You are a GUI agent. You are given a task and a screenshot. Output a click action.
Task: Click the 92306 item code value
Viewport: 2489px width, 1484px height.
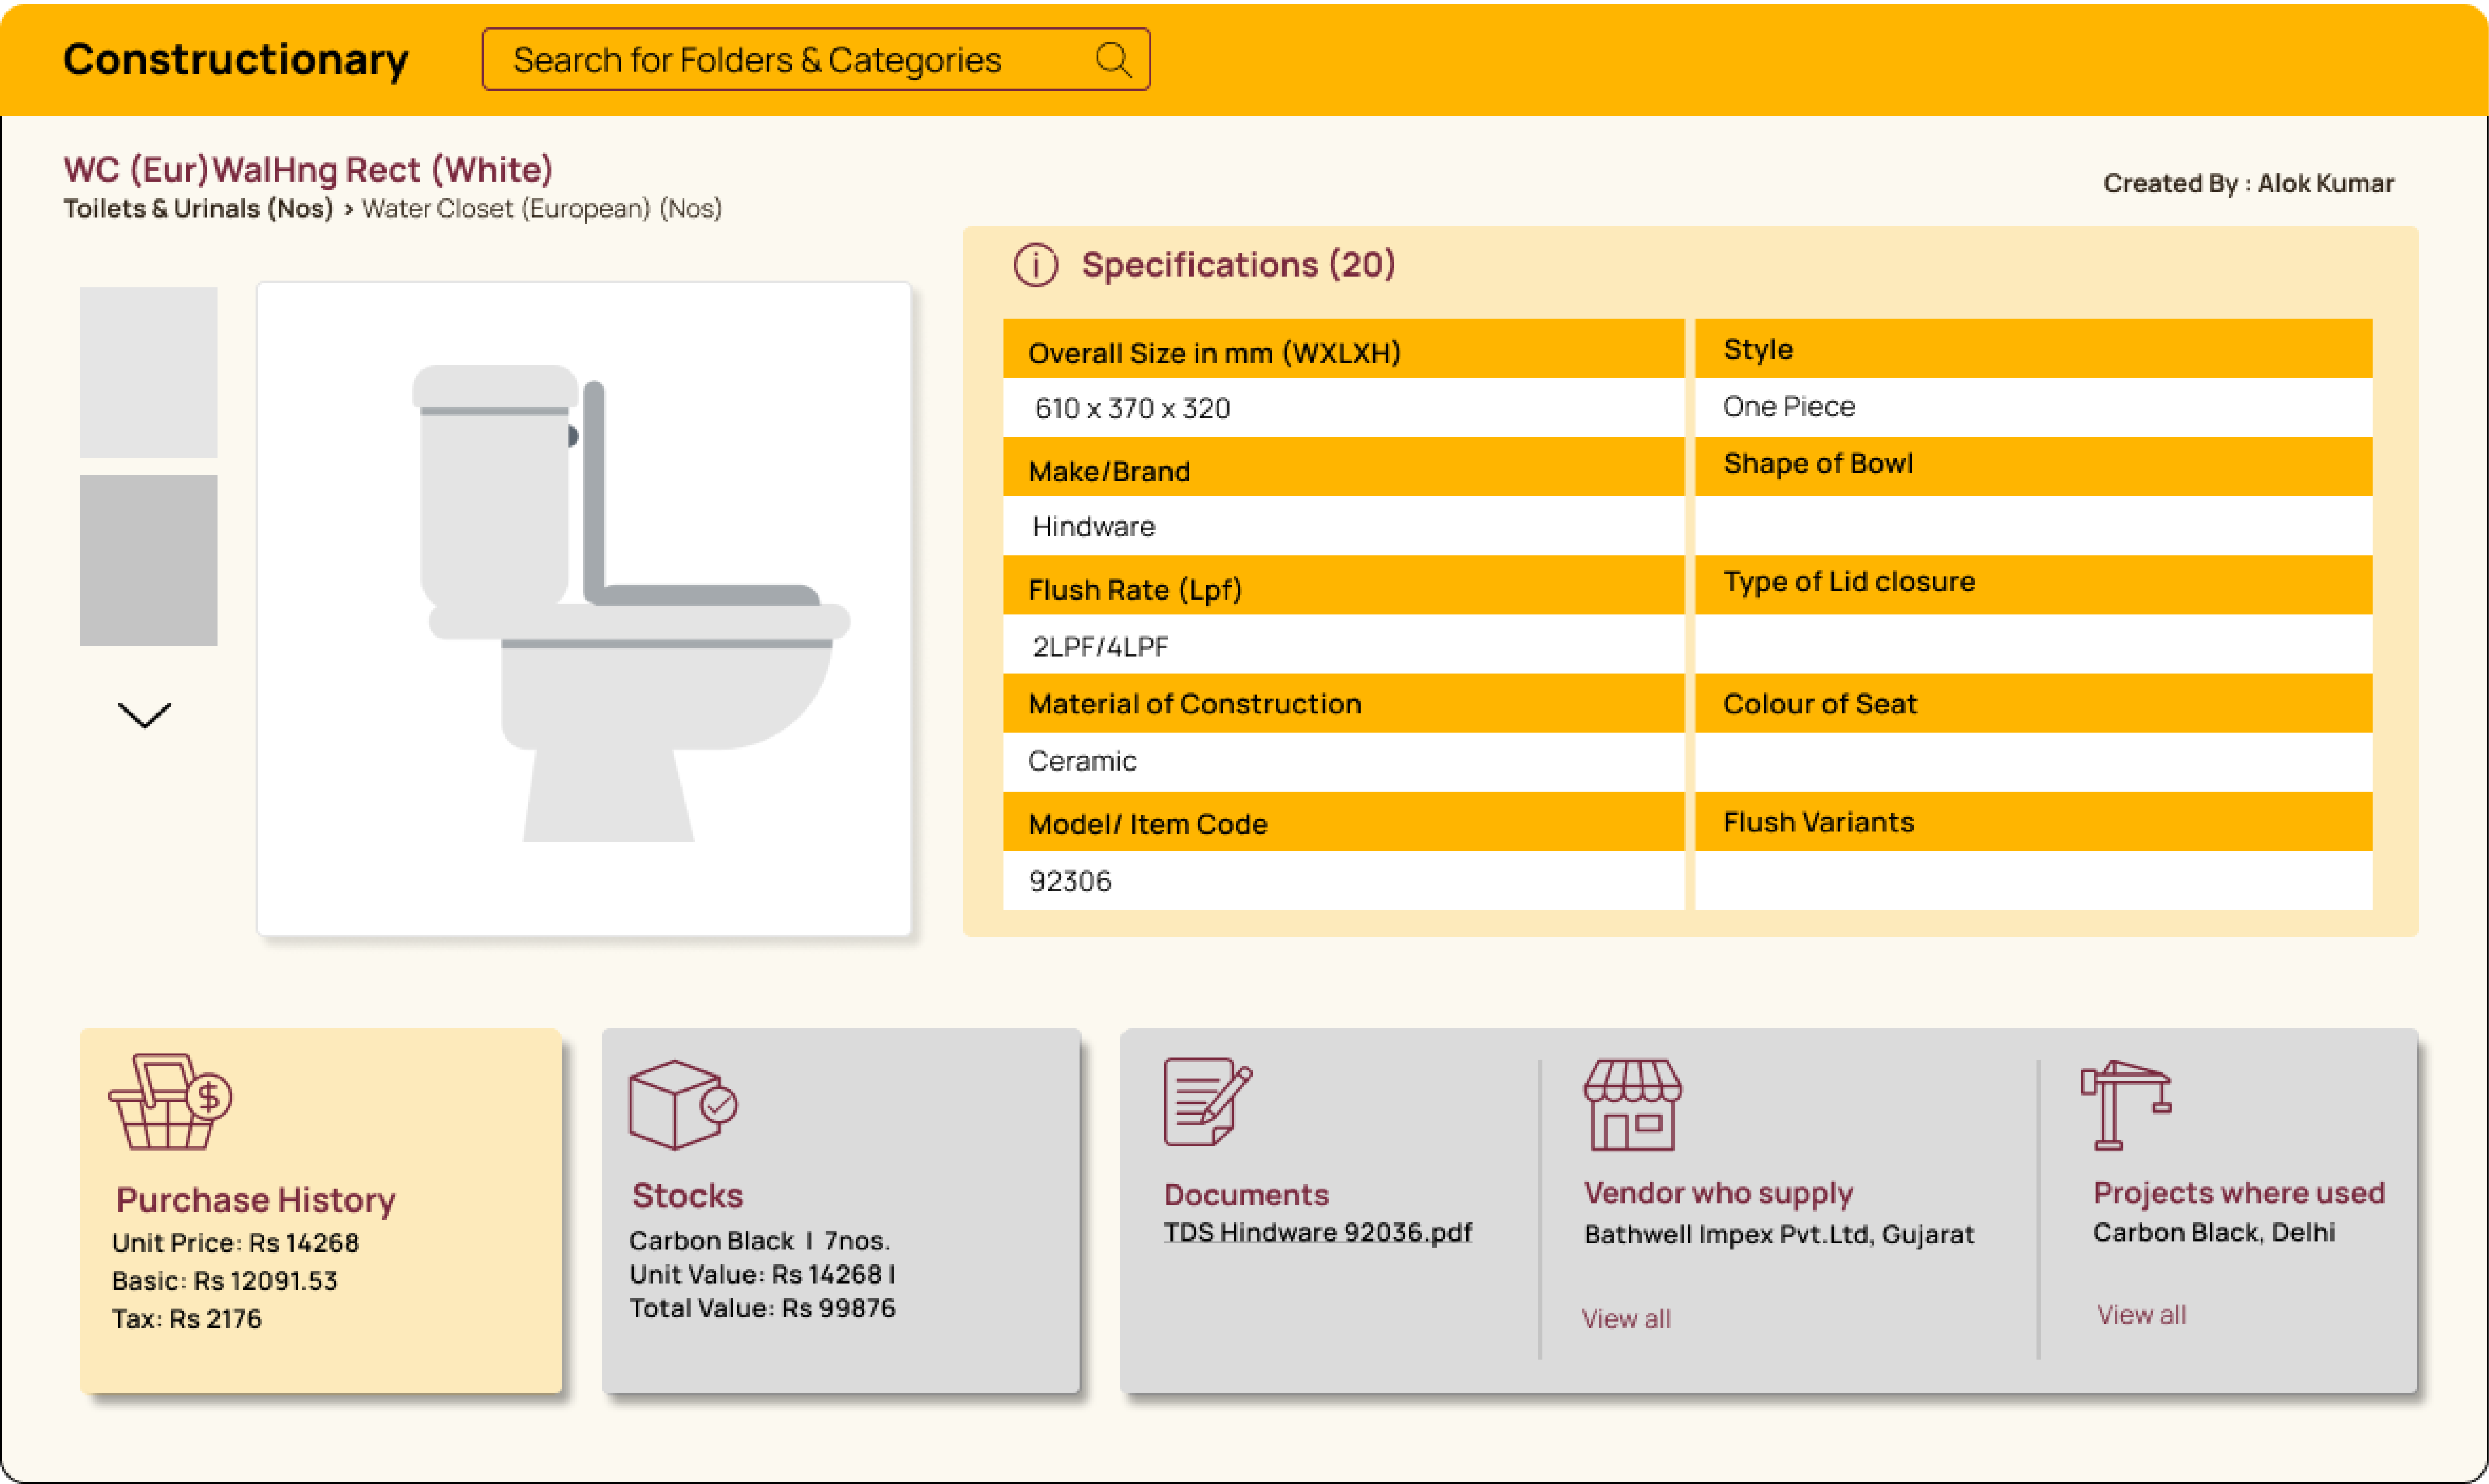pyautogui.click(x=1070, y=882)
